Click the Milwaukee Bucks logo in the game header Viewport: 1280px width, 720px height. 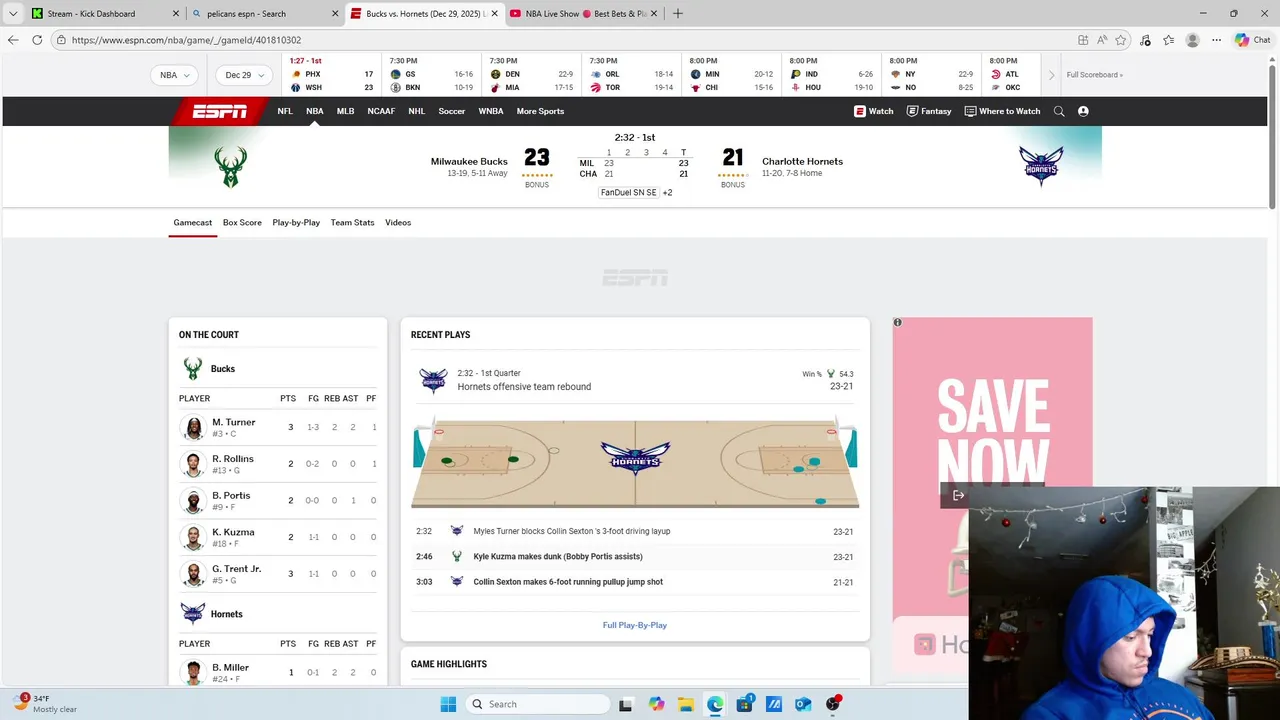click(x=230, y=167)
